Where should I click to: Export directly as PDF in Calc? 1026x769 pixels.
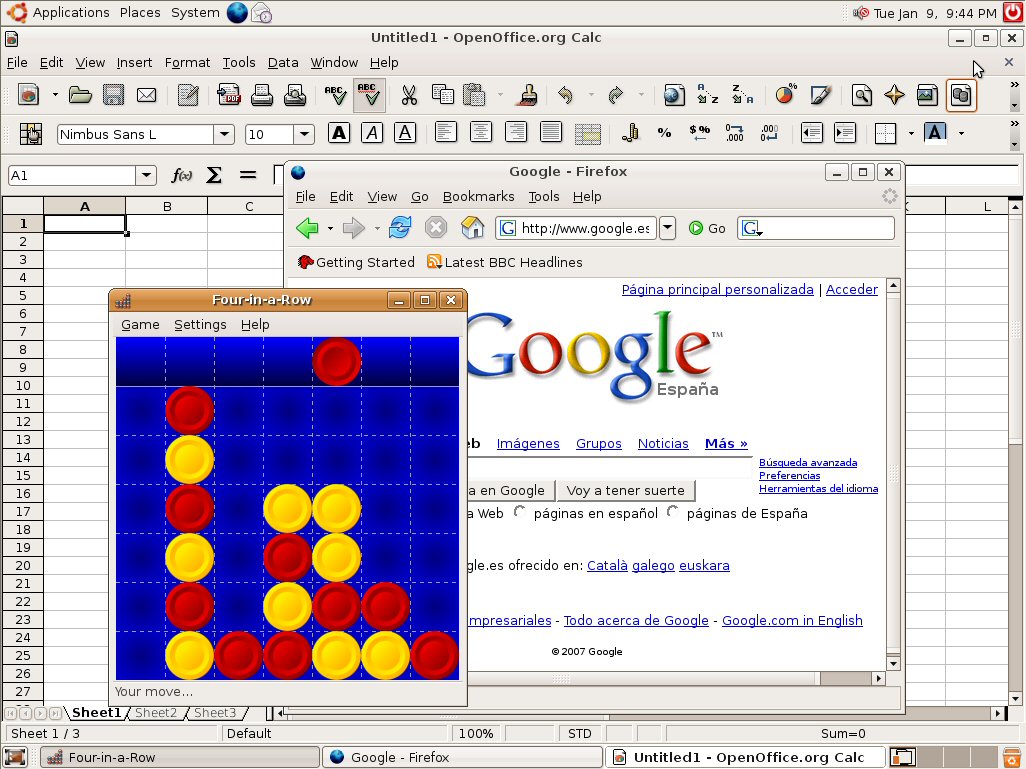pos(229,96)
